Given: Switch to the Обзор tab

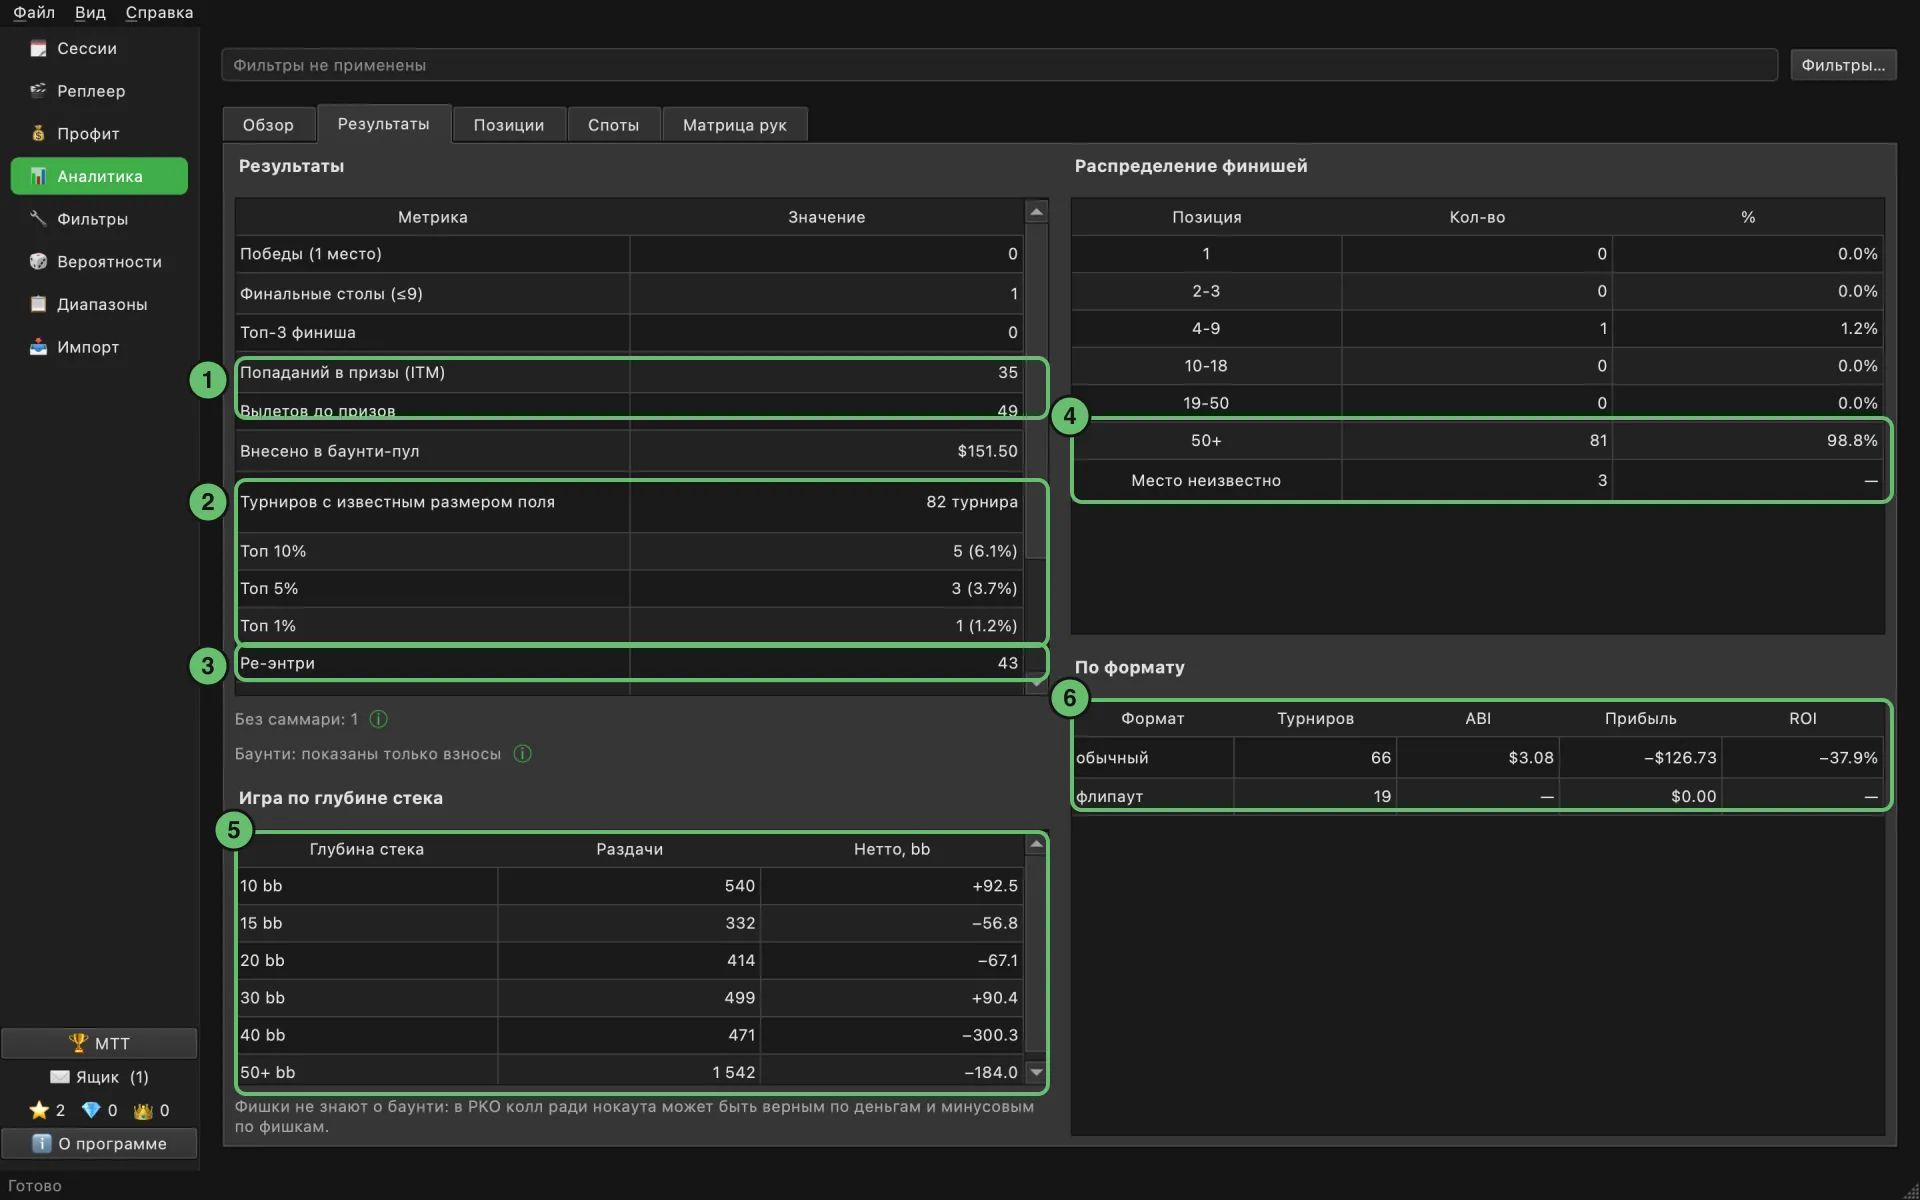Looking at the screenshot, I should coord(268,125).
